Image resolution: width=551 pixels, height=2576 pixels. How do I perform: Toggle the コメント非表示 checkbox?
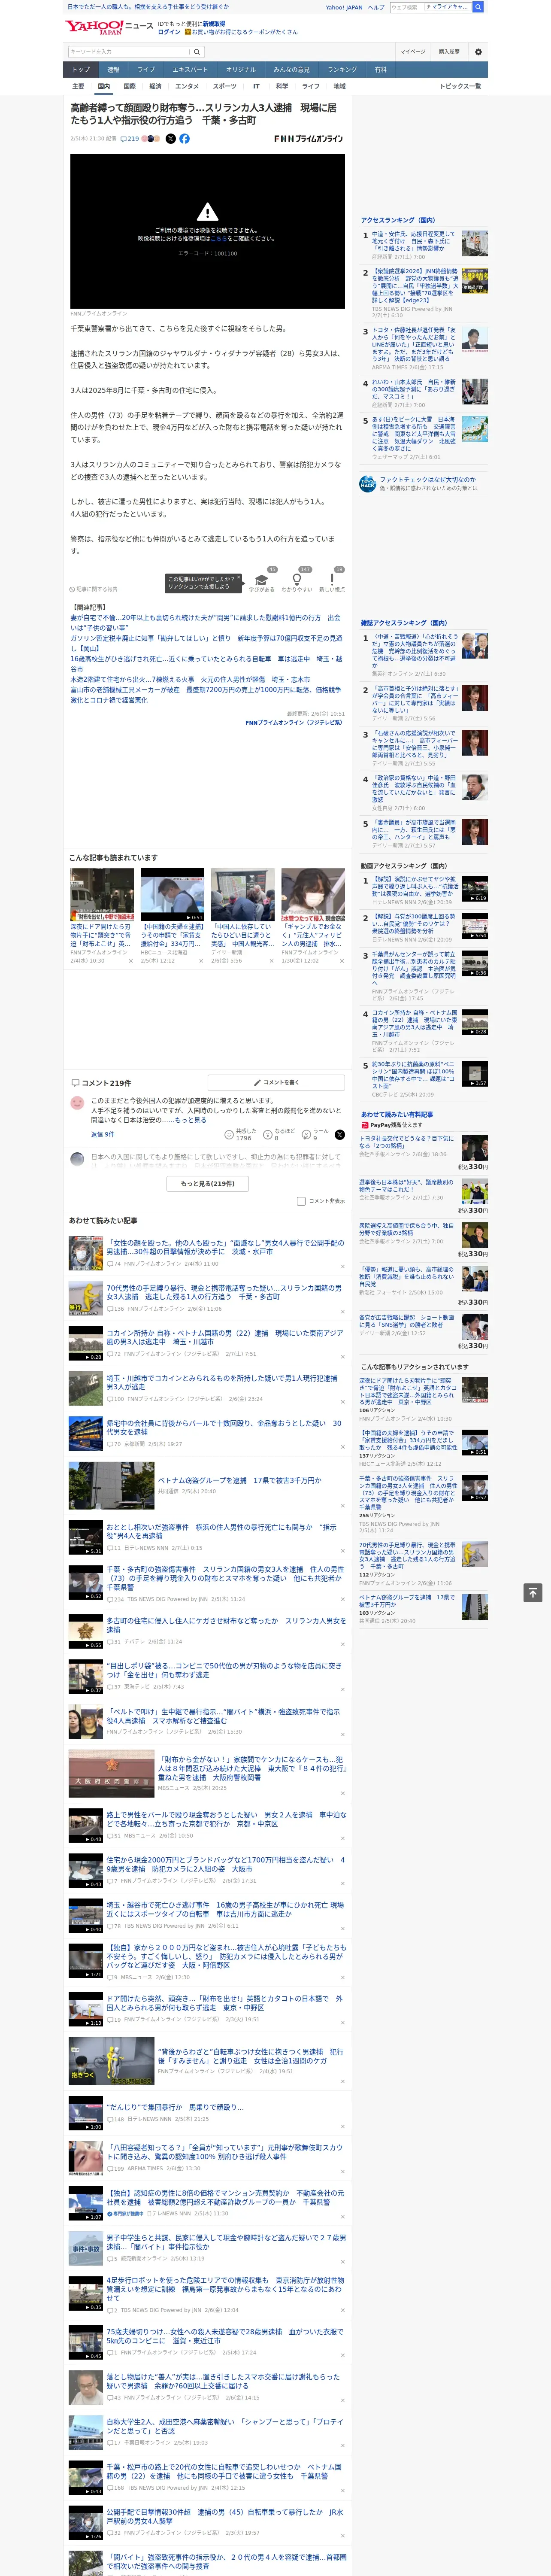[x=301, y=1201]
